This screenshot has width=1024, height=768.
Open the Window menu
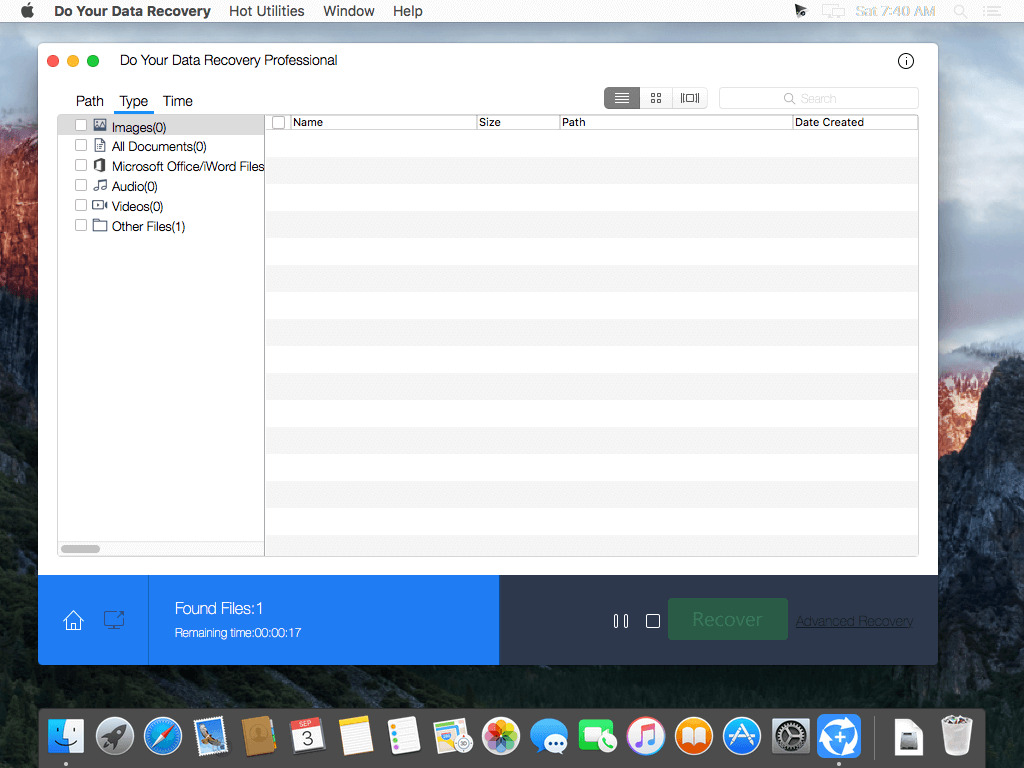(349, 11)
